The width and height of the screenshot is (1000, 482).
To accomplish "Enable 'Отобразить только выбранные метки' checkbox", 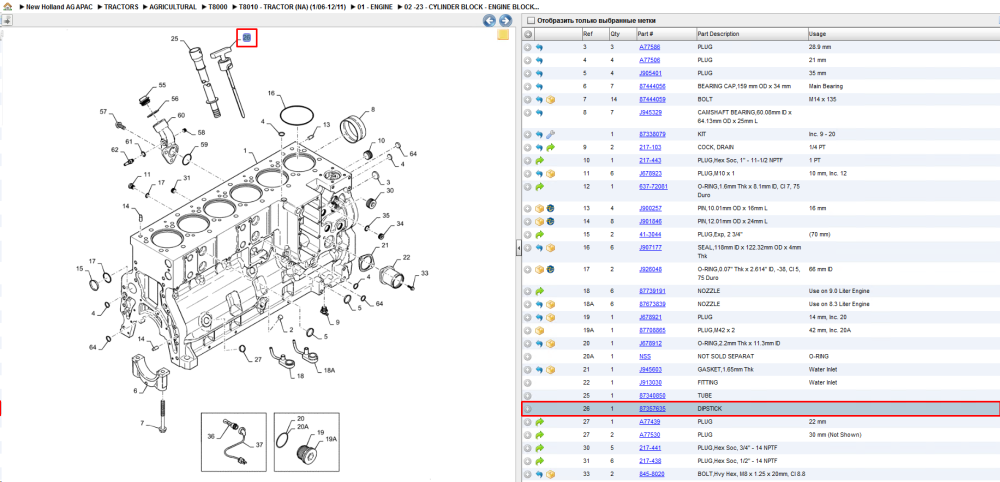I will tap(529, 20).
